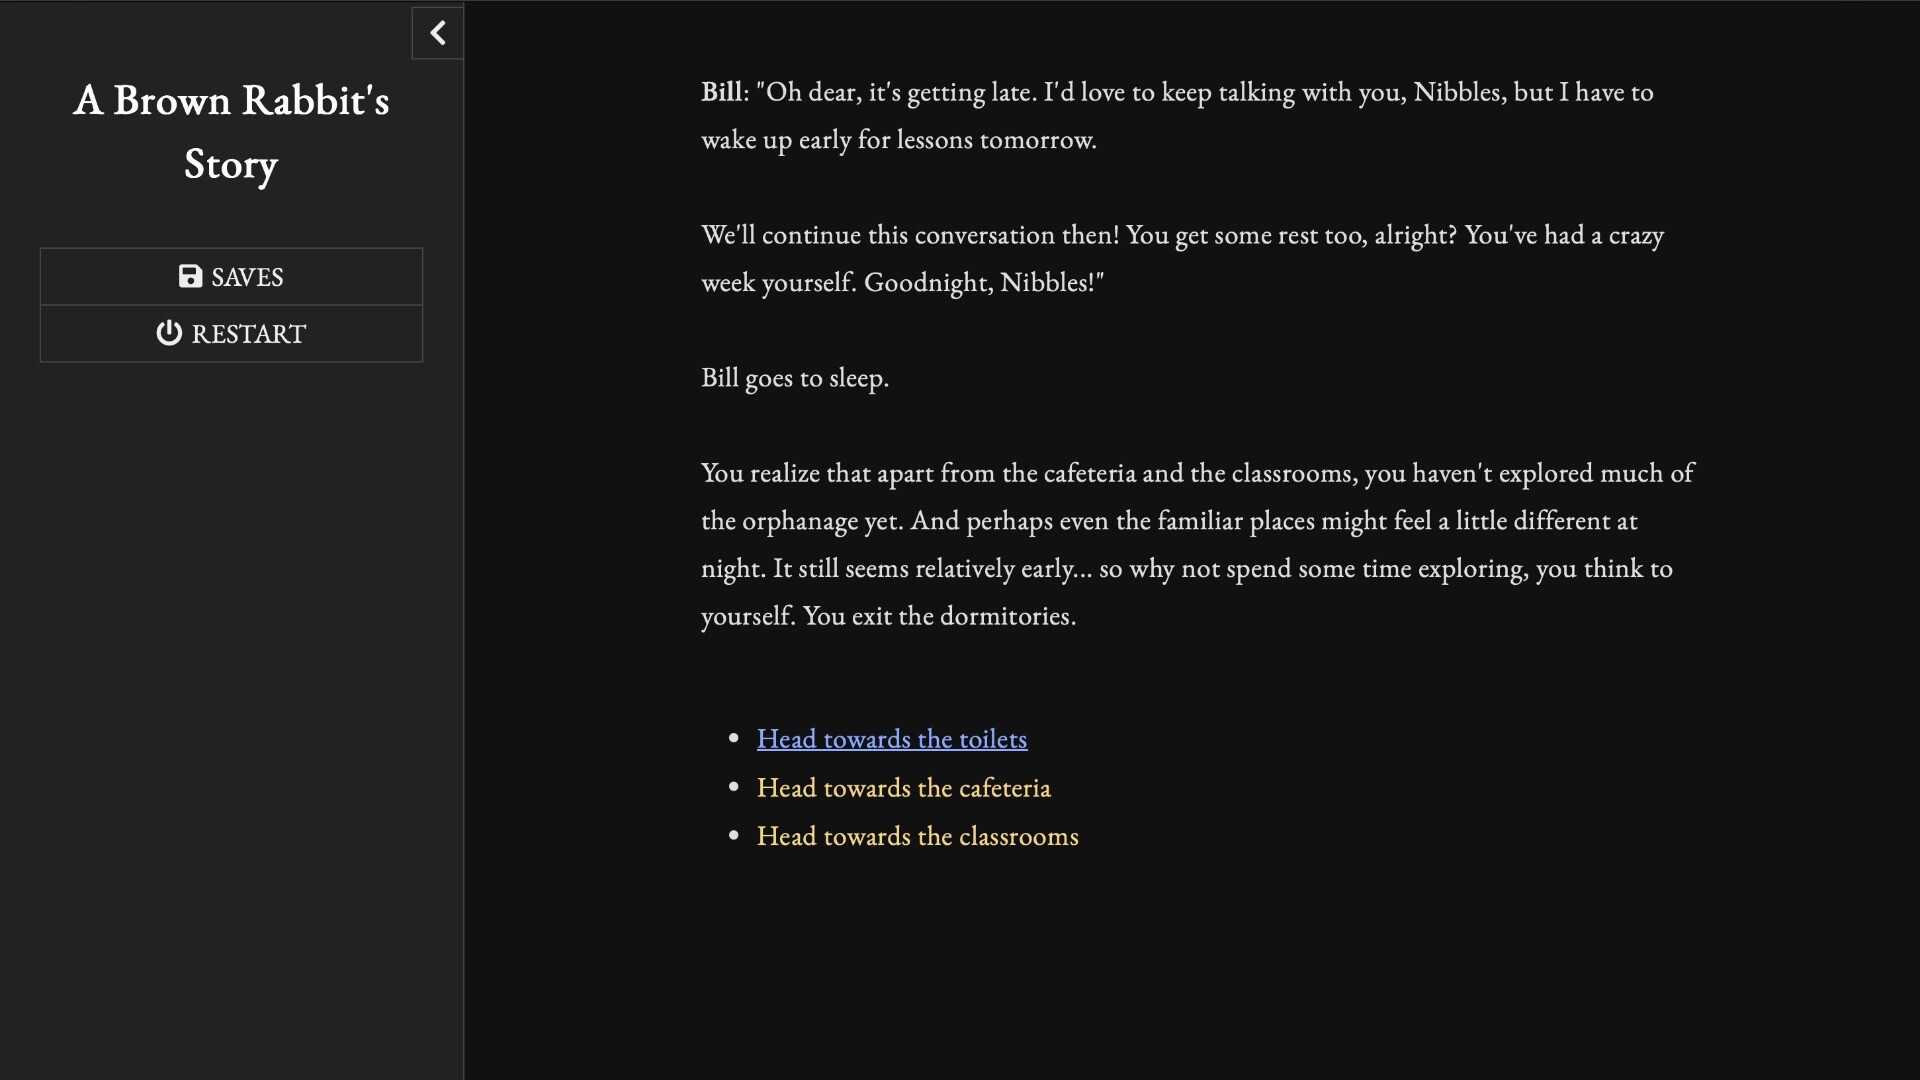Image resolution: width=1920 pixels, height=1080 pixels.
Task: Toggle the sidebar visibility with the arrow button
Action: point(437,32)
